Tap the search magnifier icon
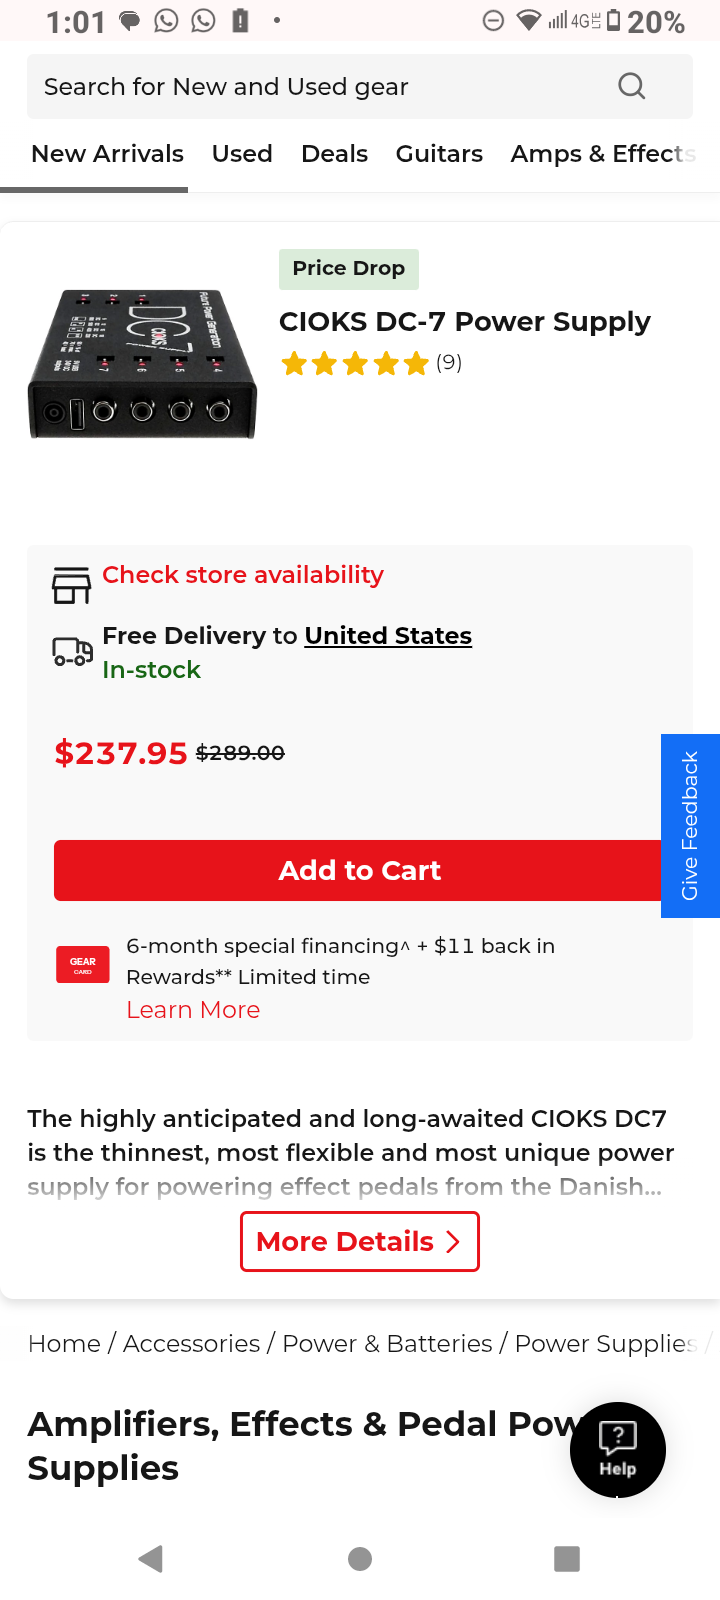 tap(631, 86)
